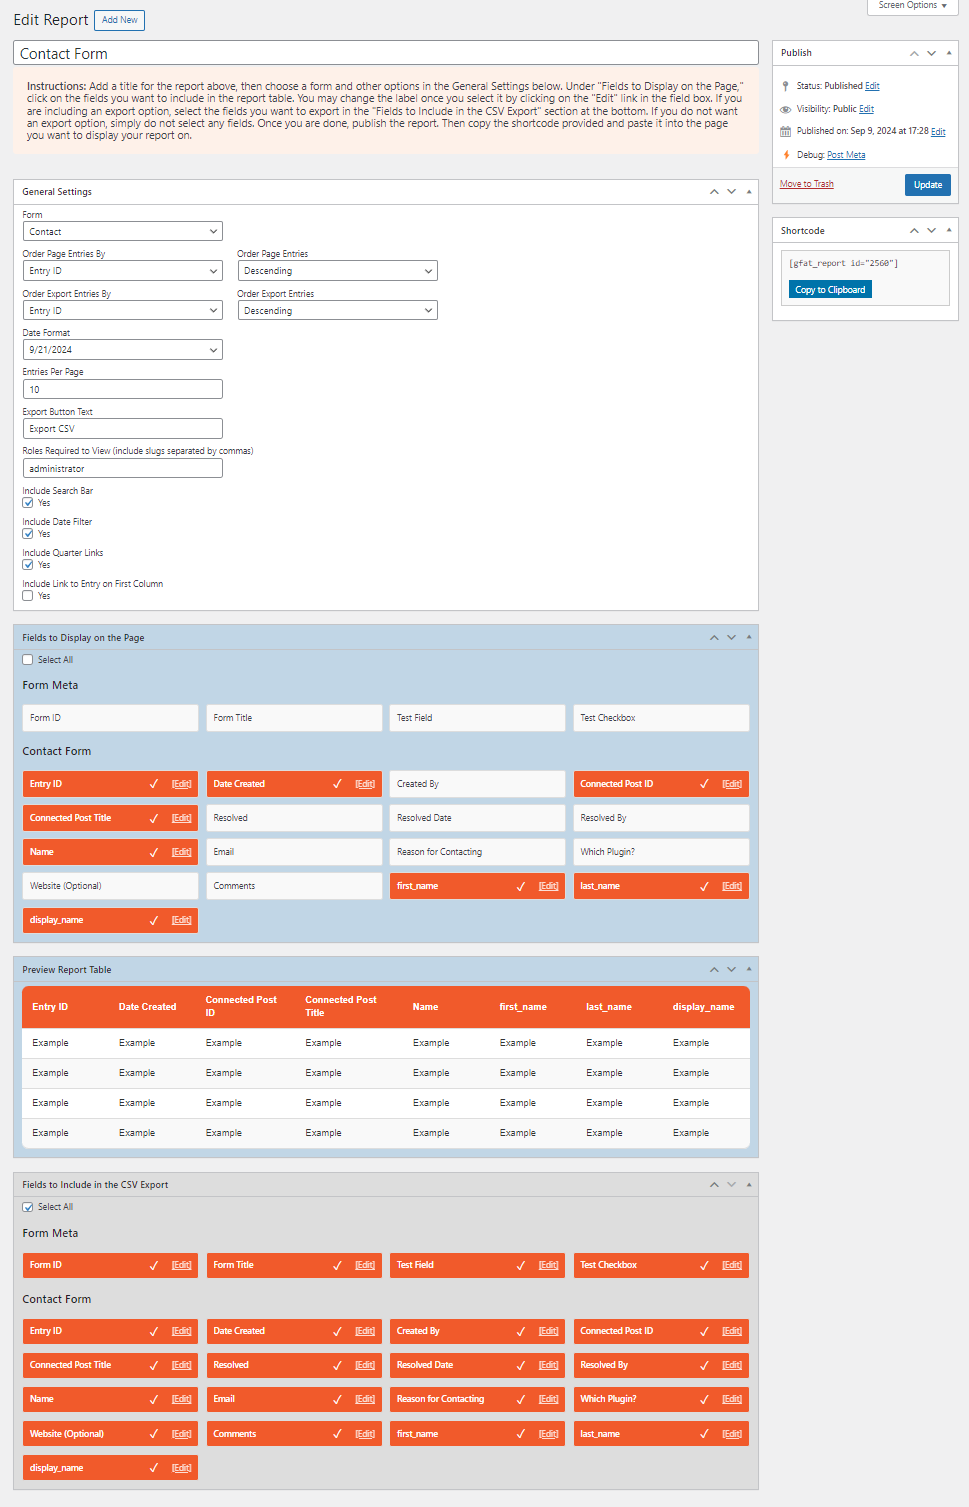Viewport: 969px width, 1507px height.
Task: Open the Screen Options menu
Action: 909,7
